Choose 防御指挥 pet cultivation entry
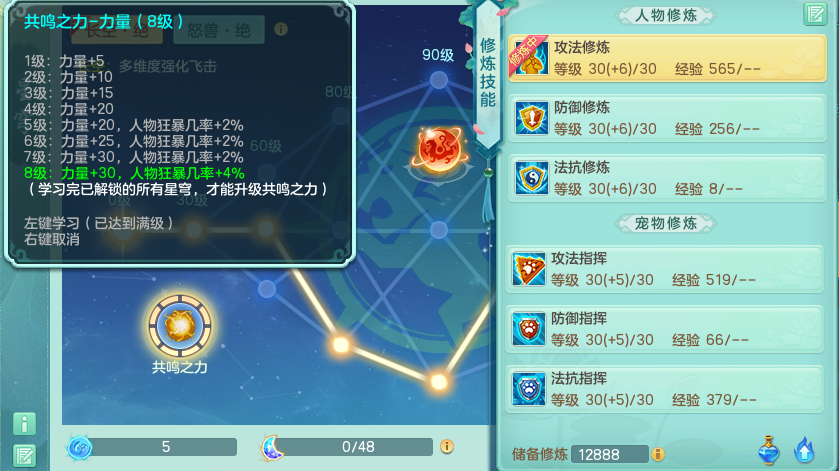The width and height of the screenshot is (839, 471). (664, 329)
